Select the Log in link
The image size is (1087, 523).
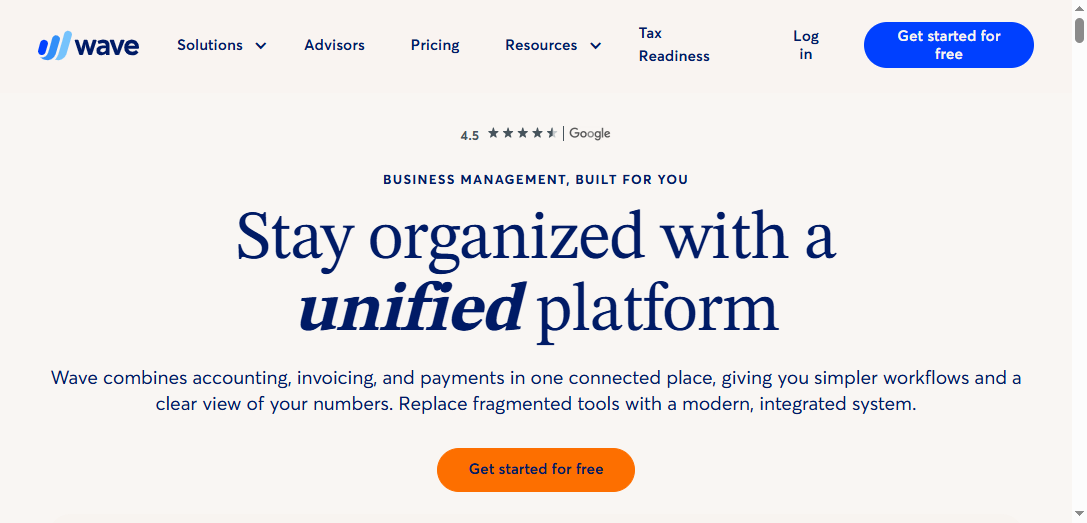point(806,45)
